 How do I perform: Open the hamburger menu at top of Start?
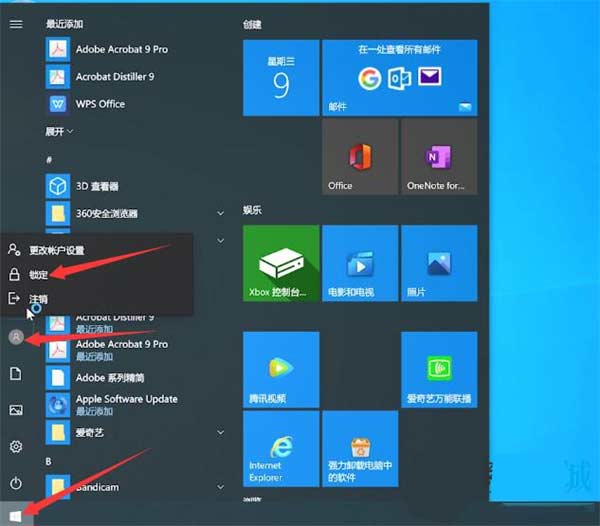pos(16,24)
